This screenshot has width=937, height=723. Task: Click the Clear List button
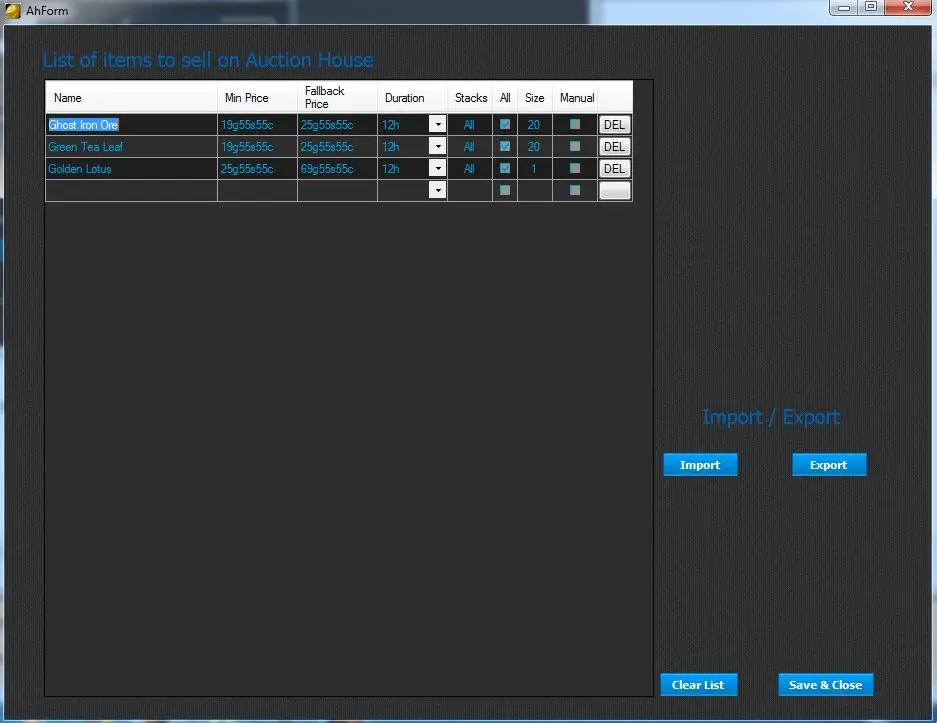(x=698, y=685)
